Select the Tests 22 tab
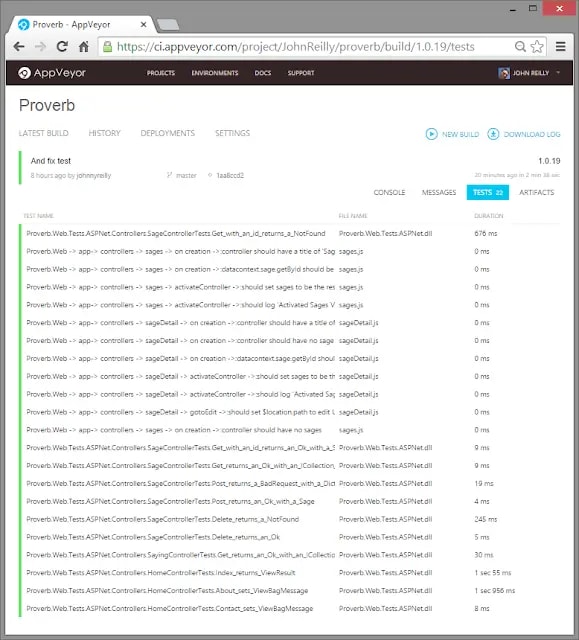Image resolution: width=579 pixels, height=640 pixels. point(488,192)
